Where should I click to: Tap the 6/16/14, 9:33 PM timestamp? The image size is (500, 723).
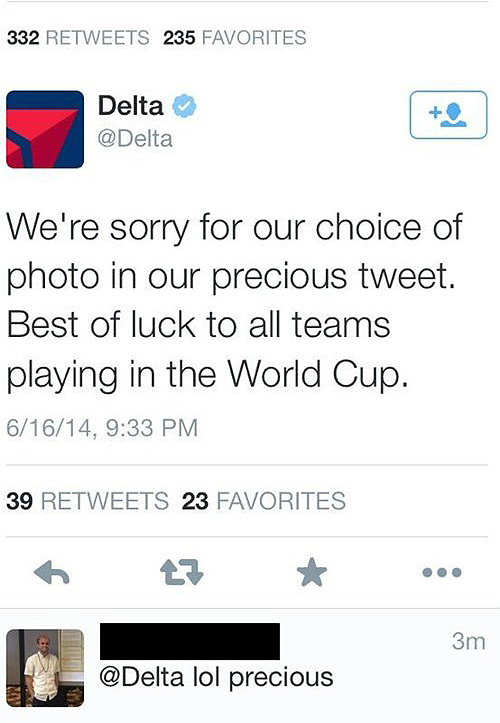[102, 428]
